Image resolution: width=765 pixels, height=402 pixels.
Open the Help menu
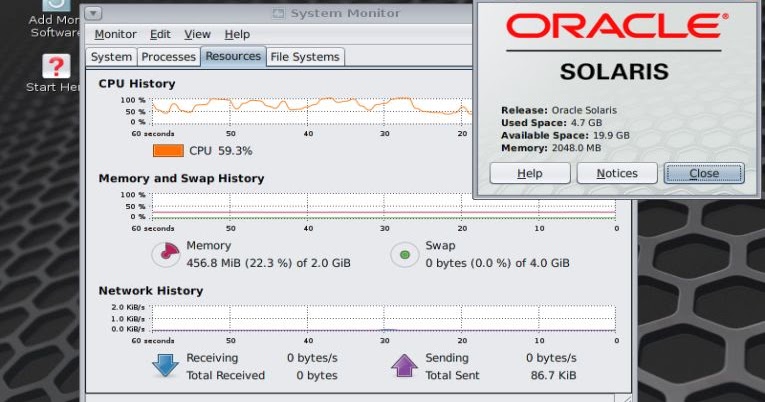(x=237, y=34)
